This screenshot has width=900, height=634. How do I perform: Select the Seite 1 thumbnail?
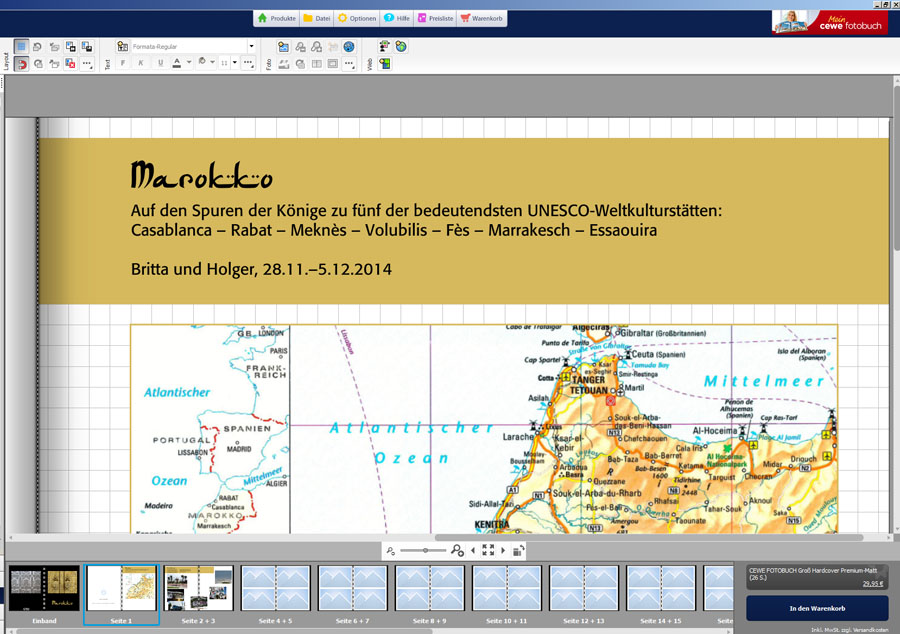pyautogui.click(x=121, y=588)
